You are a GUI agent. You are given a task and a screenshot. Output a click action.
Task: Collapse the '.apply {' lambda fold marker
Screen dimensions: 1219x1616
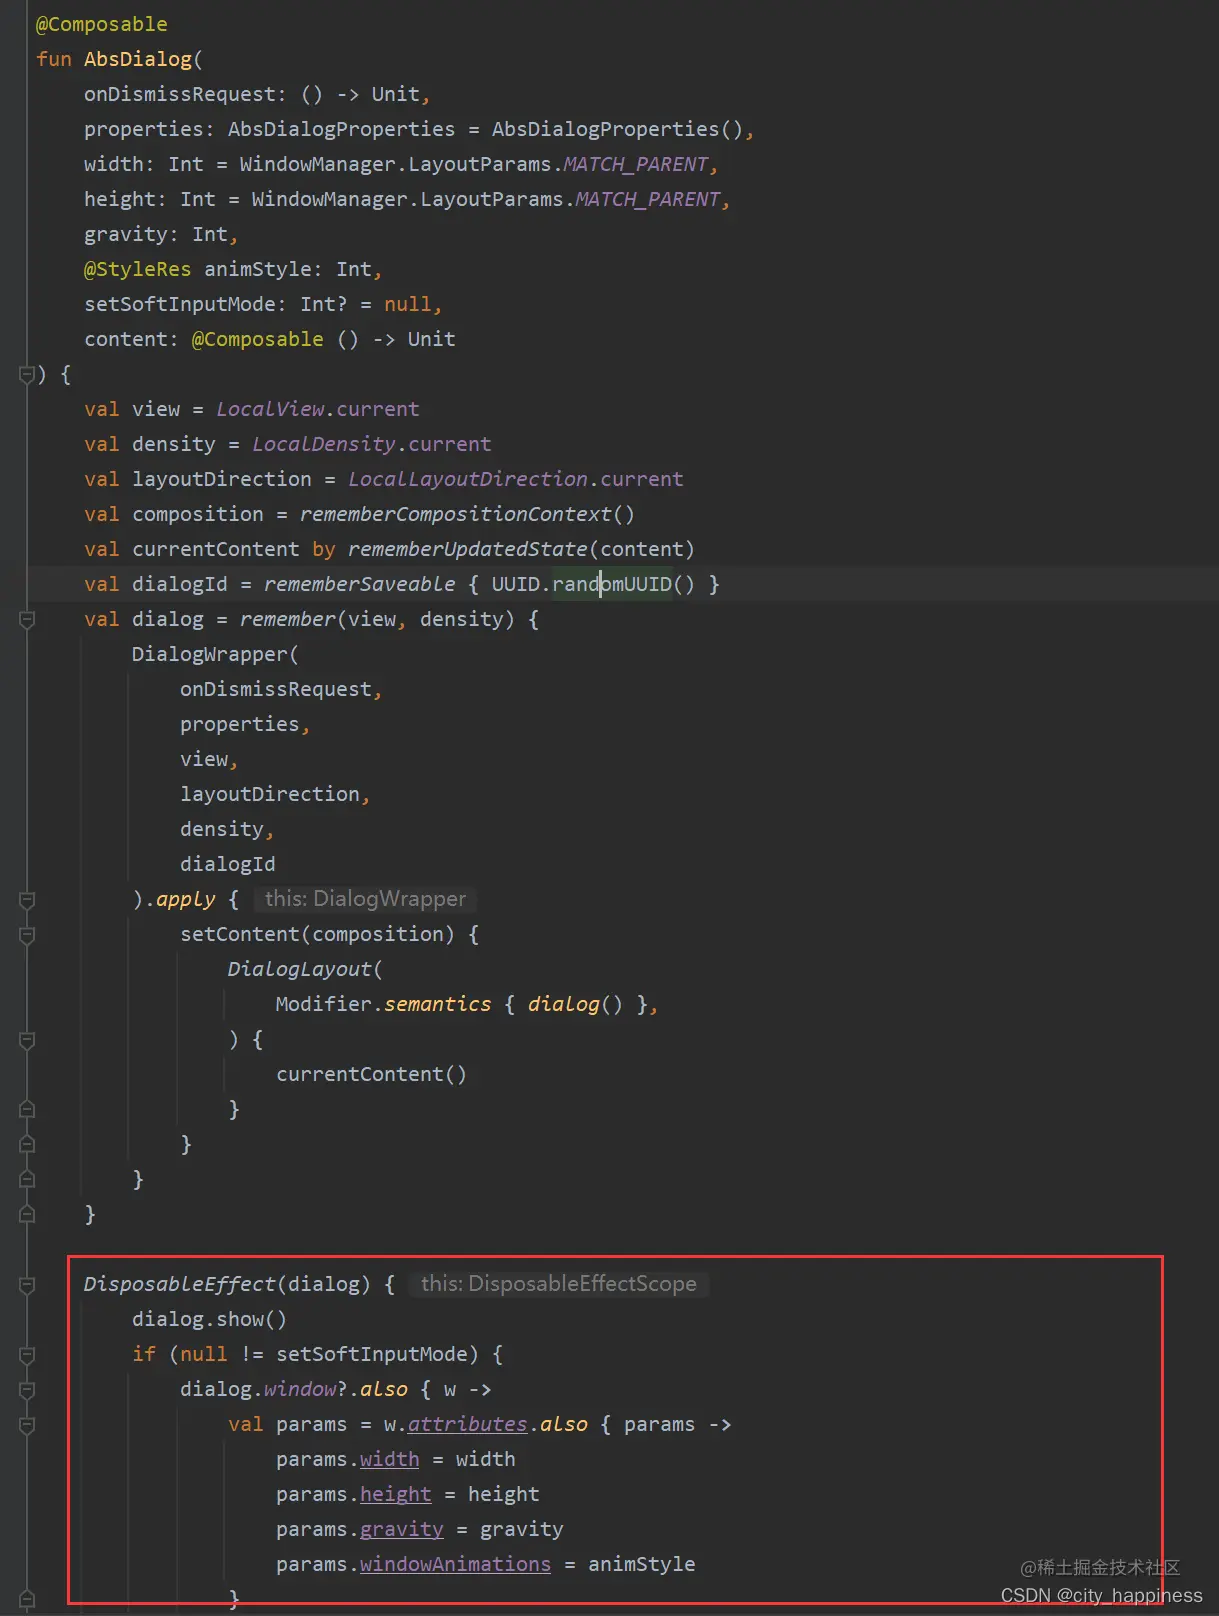pos(27,899)
